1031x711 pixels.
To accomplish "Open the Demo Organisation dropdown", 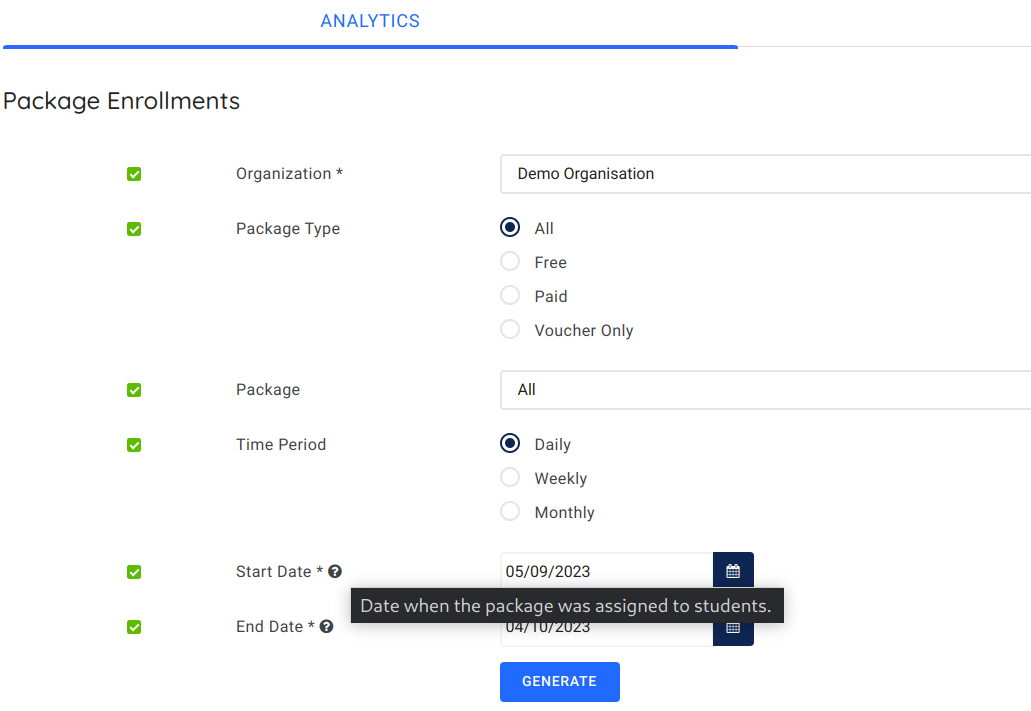I will point(760,173).
